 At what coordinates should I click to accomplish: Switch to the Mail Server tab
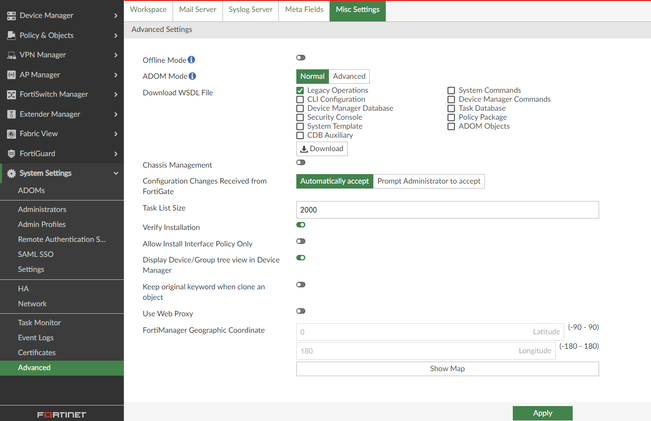198,10
